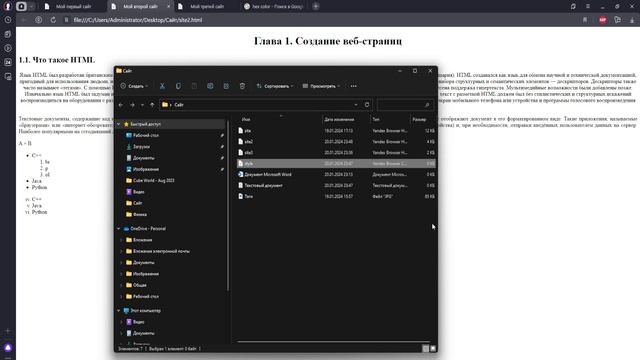This screenshot has height=360, width=640.
Task: Open browser menu hamburger icon
Action: coord(588,6)
